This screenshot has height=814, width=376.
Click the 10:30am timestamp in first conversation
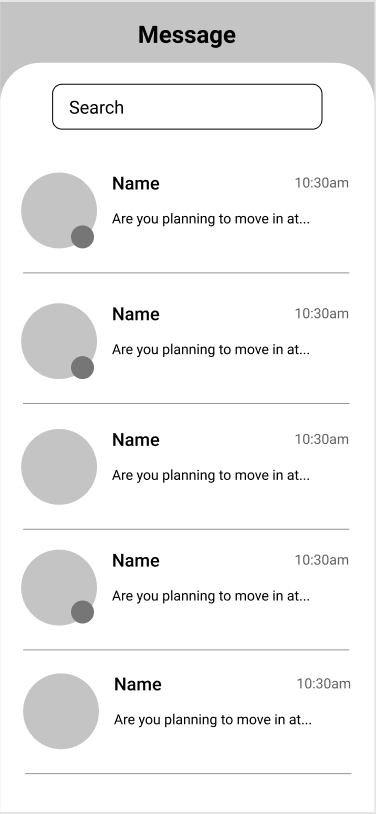click(x=322, y=183)
